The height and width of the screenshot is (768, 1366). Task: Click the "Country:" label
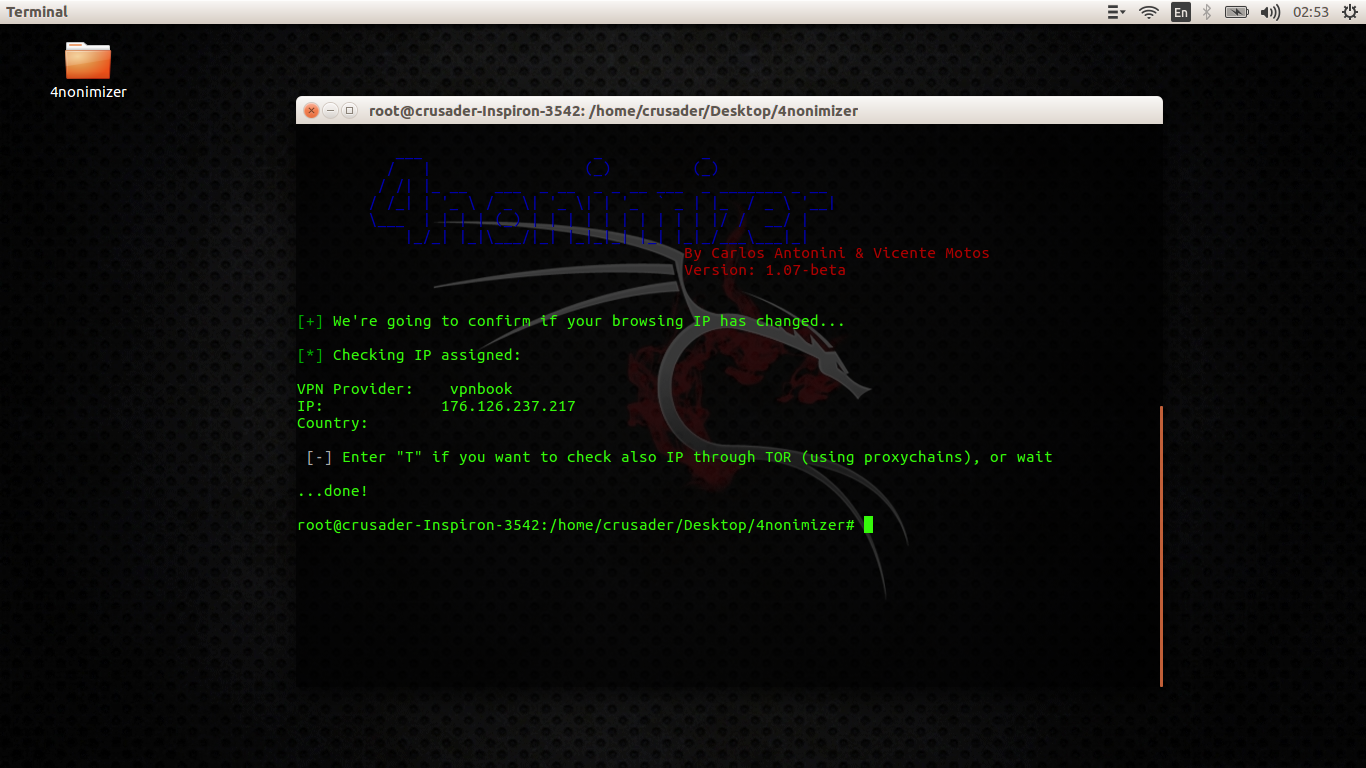(333, 423)
